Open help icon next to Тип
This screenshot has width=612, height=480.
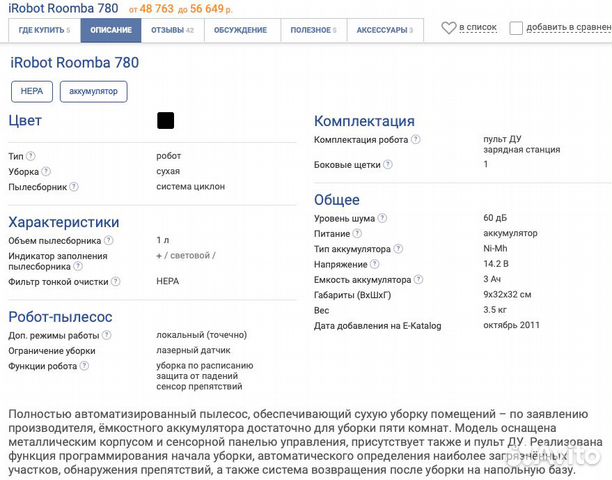[30, 156]
